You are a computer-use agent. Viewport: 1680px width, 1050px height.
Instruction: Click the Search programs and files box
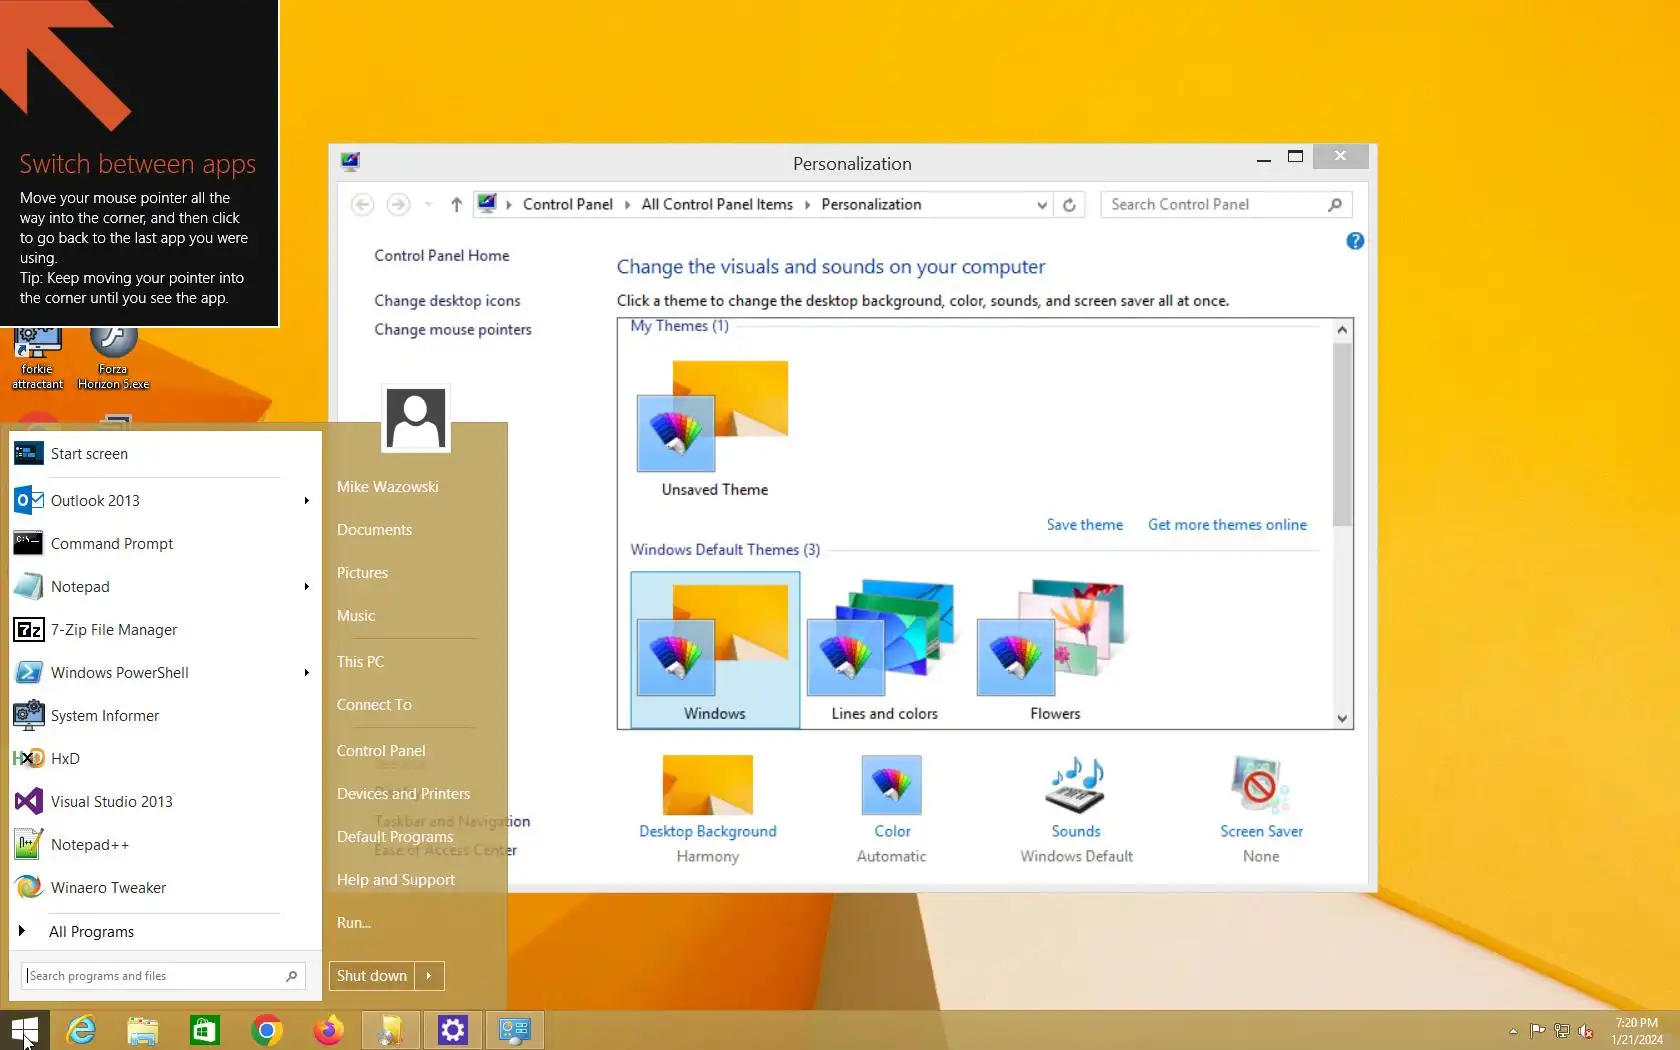(x=162, y=976)
